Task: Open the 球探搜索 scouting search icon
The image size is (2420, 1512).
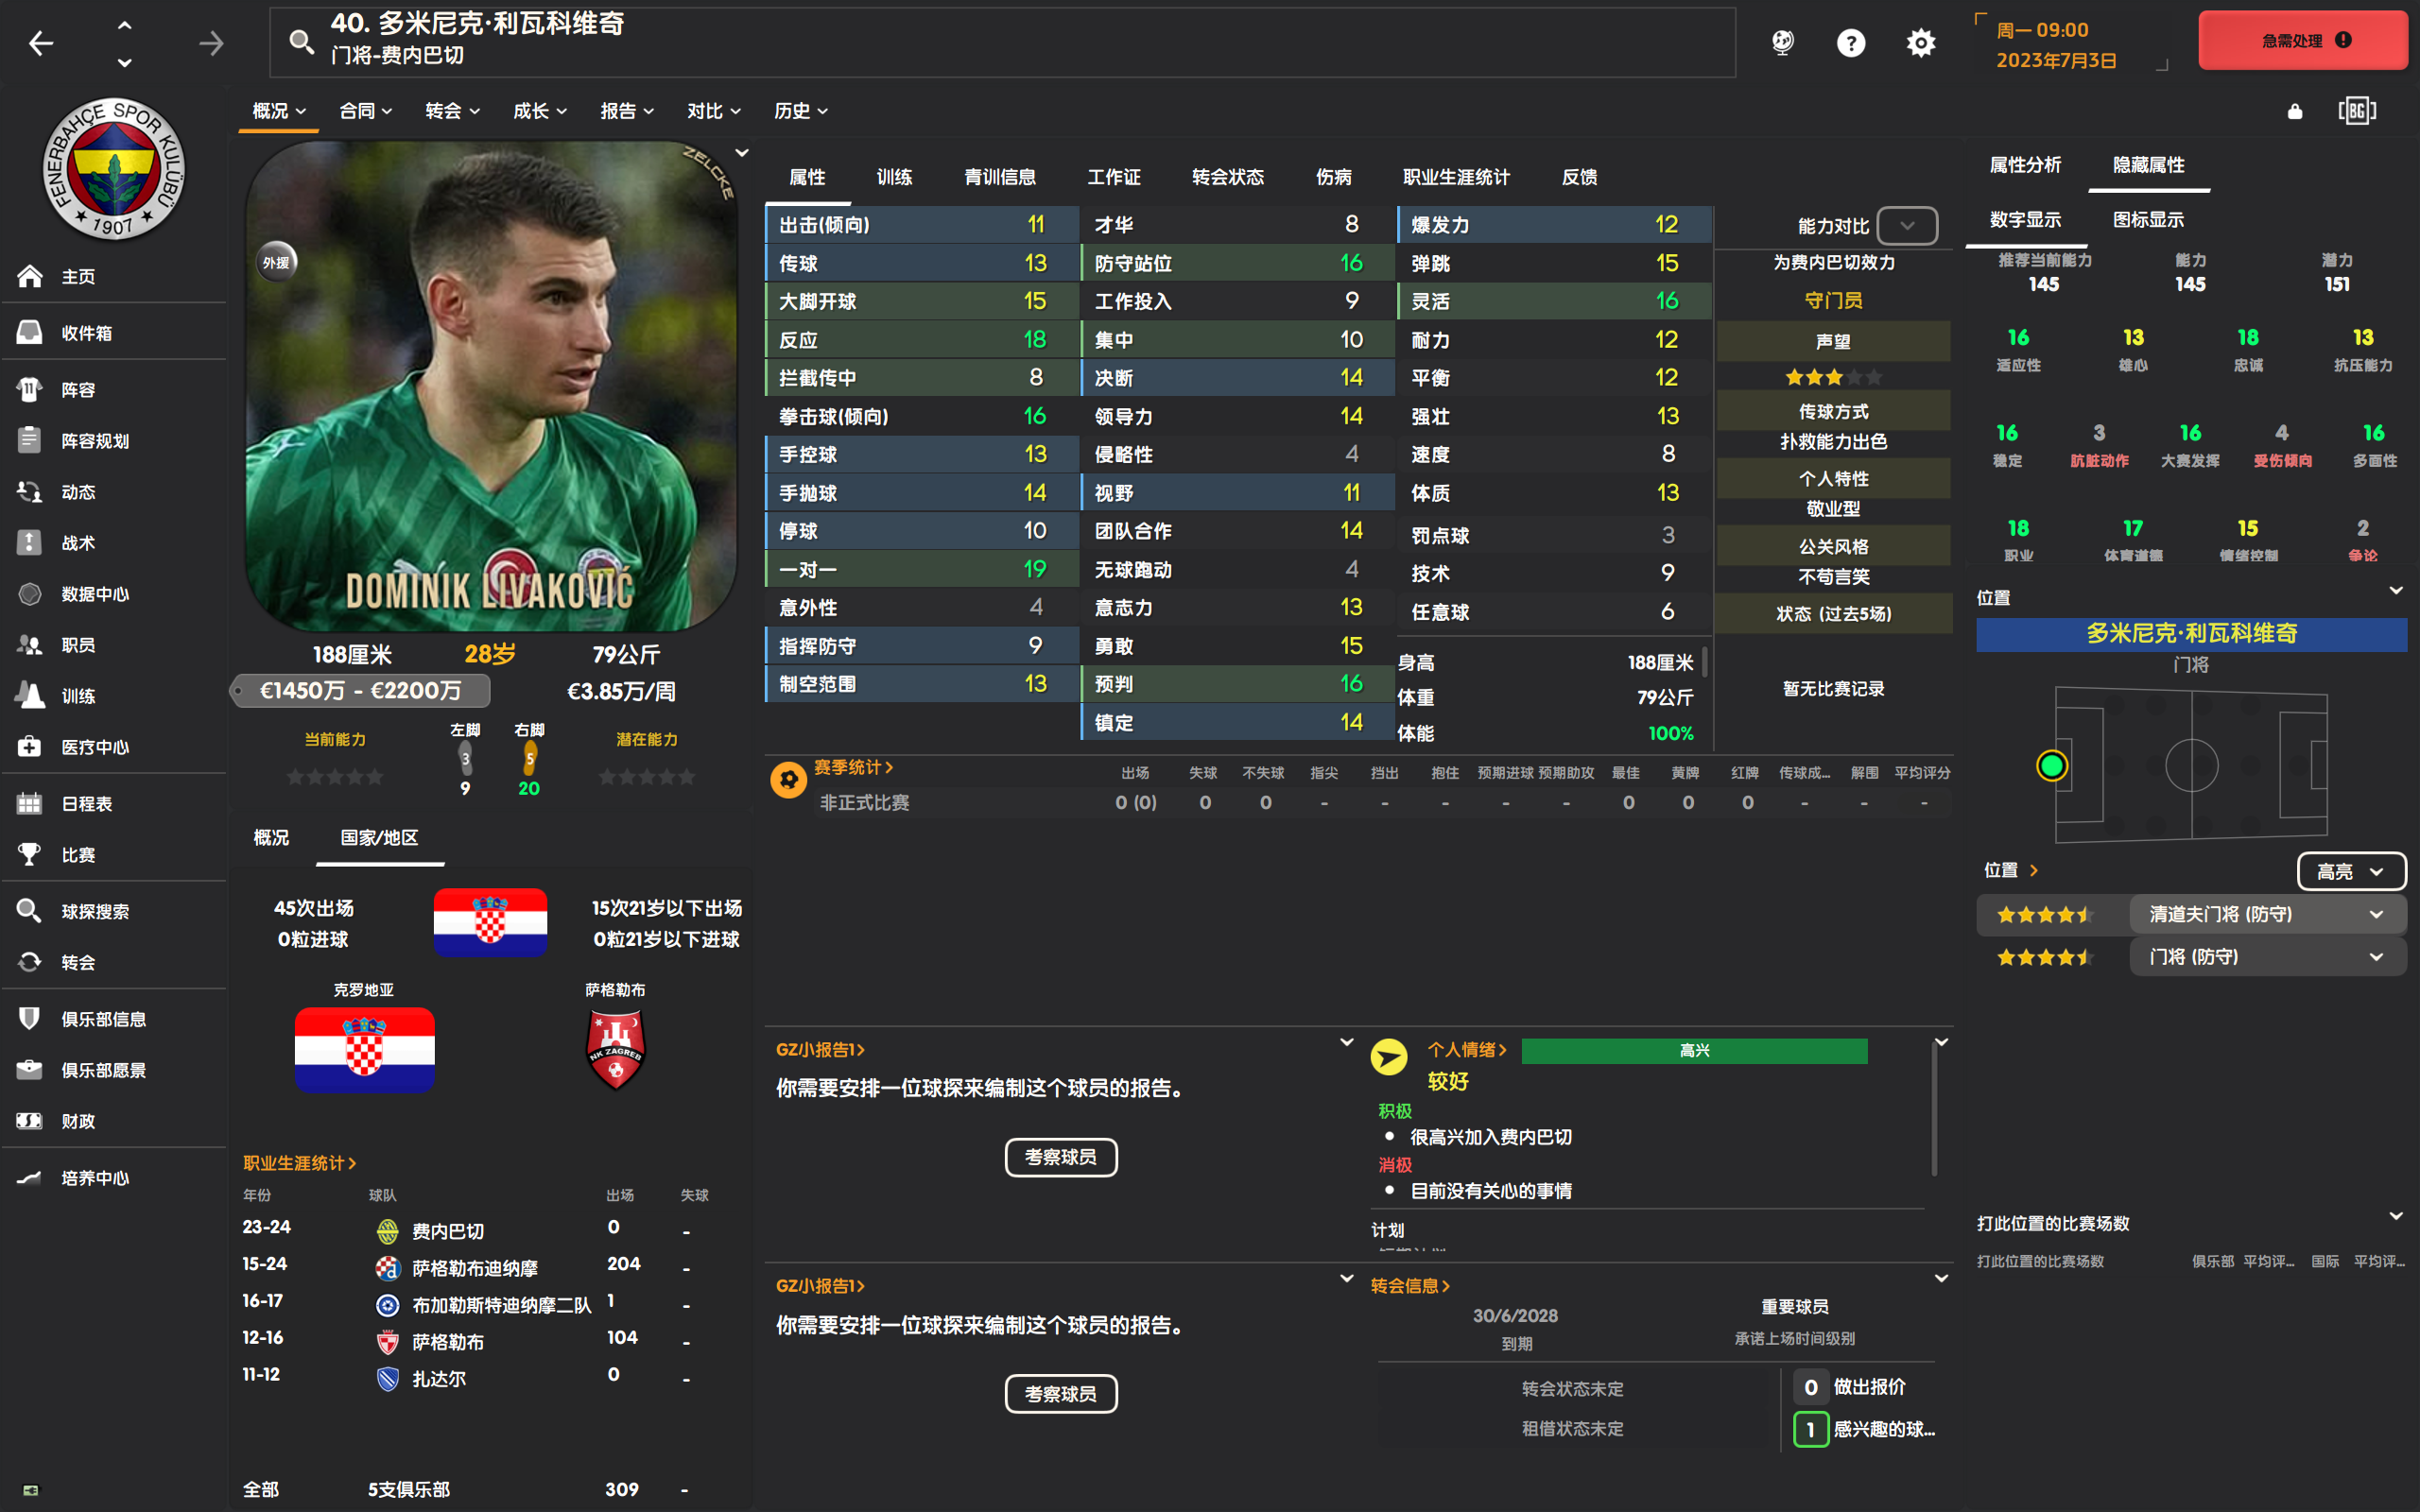Action: coord(30,911)
